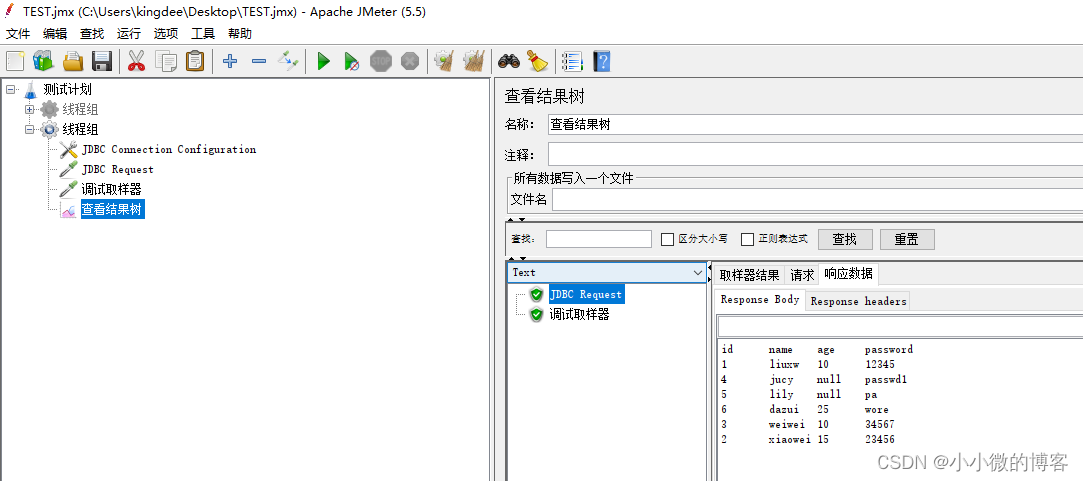Screen dimensions: 1083x481
Task: Select 调试取样器 in test plan tree
Action: point(111,189)
